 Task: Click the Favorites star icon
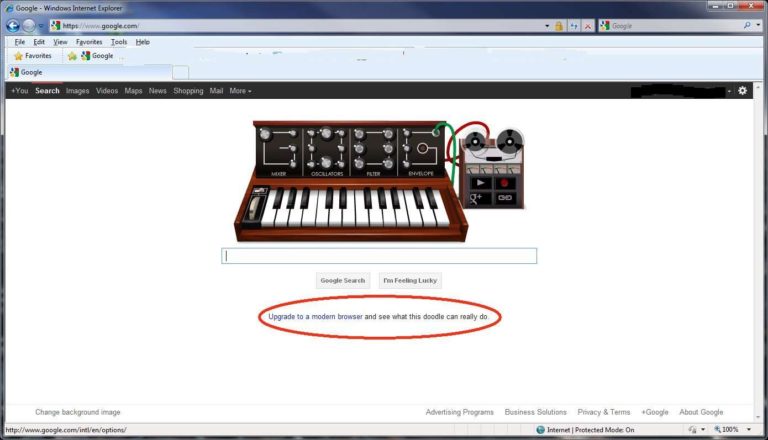point(18,56)
